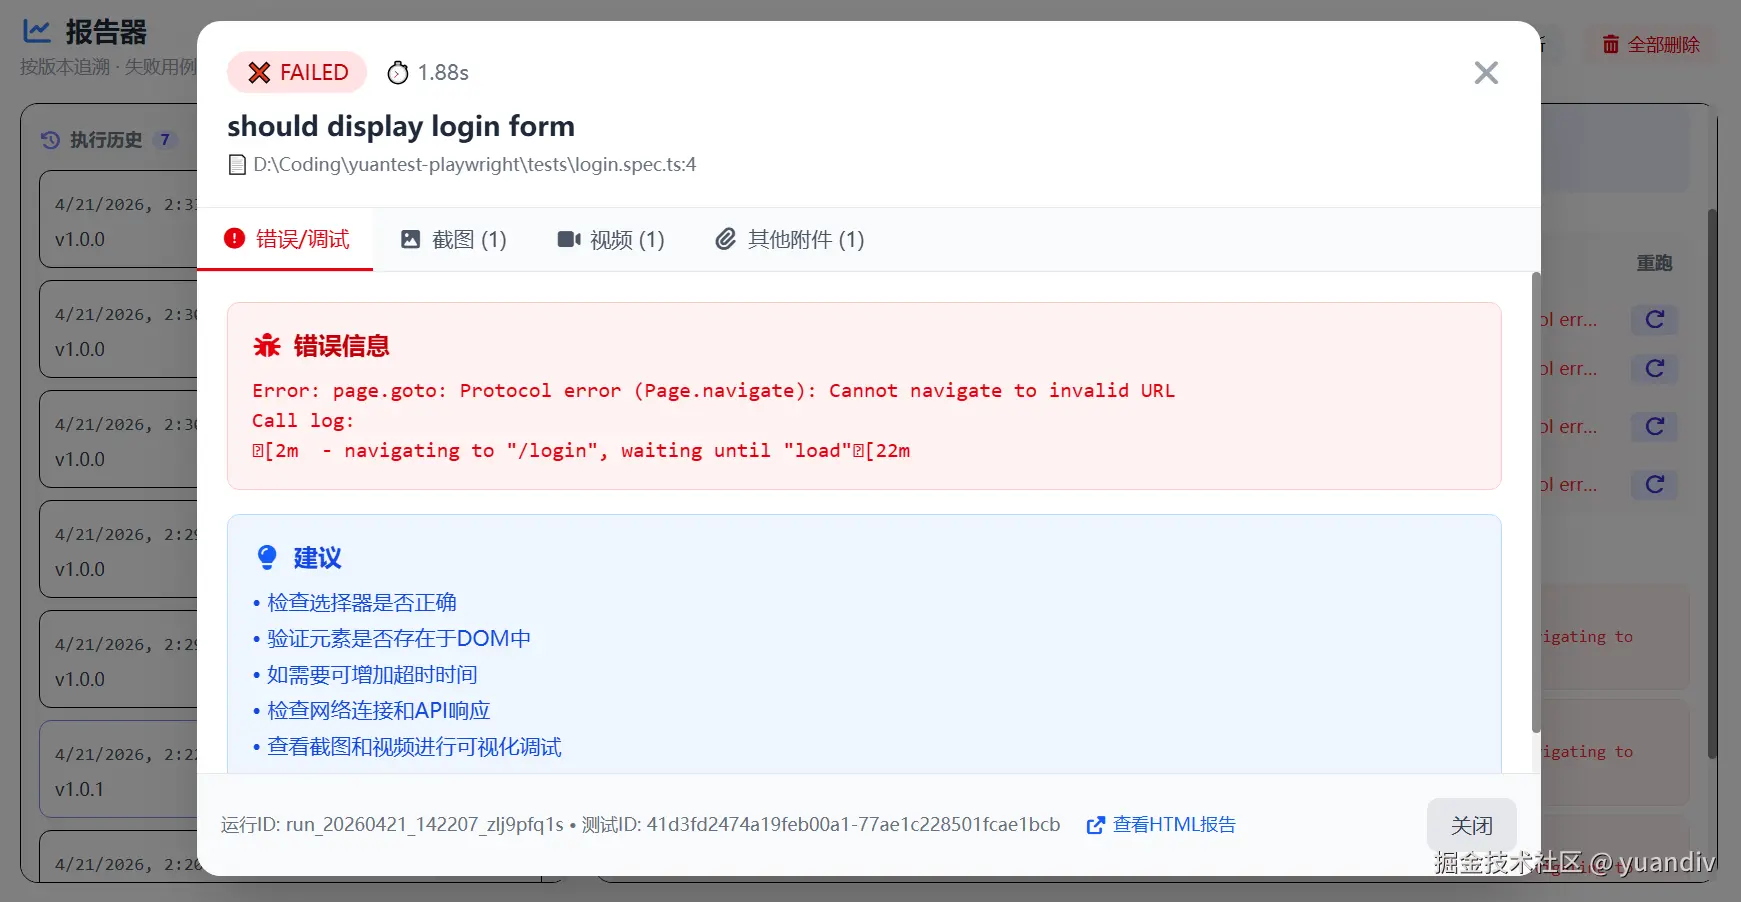This screenshot has height=902, width=1741.
Task: Click the lightbulb icon beside 建议
Action: pos(267,558)
